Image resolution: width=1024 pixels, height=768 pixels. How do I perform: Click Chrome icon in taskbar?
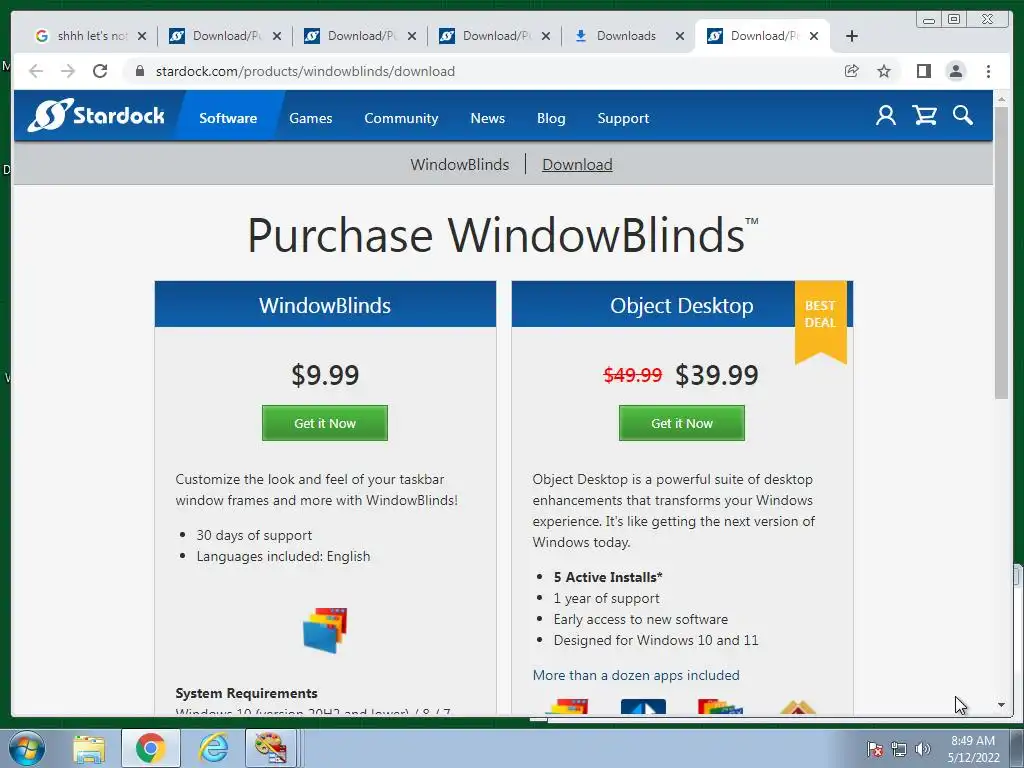point(150,748)
